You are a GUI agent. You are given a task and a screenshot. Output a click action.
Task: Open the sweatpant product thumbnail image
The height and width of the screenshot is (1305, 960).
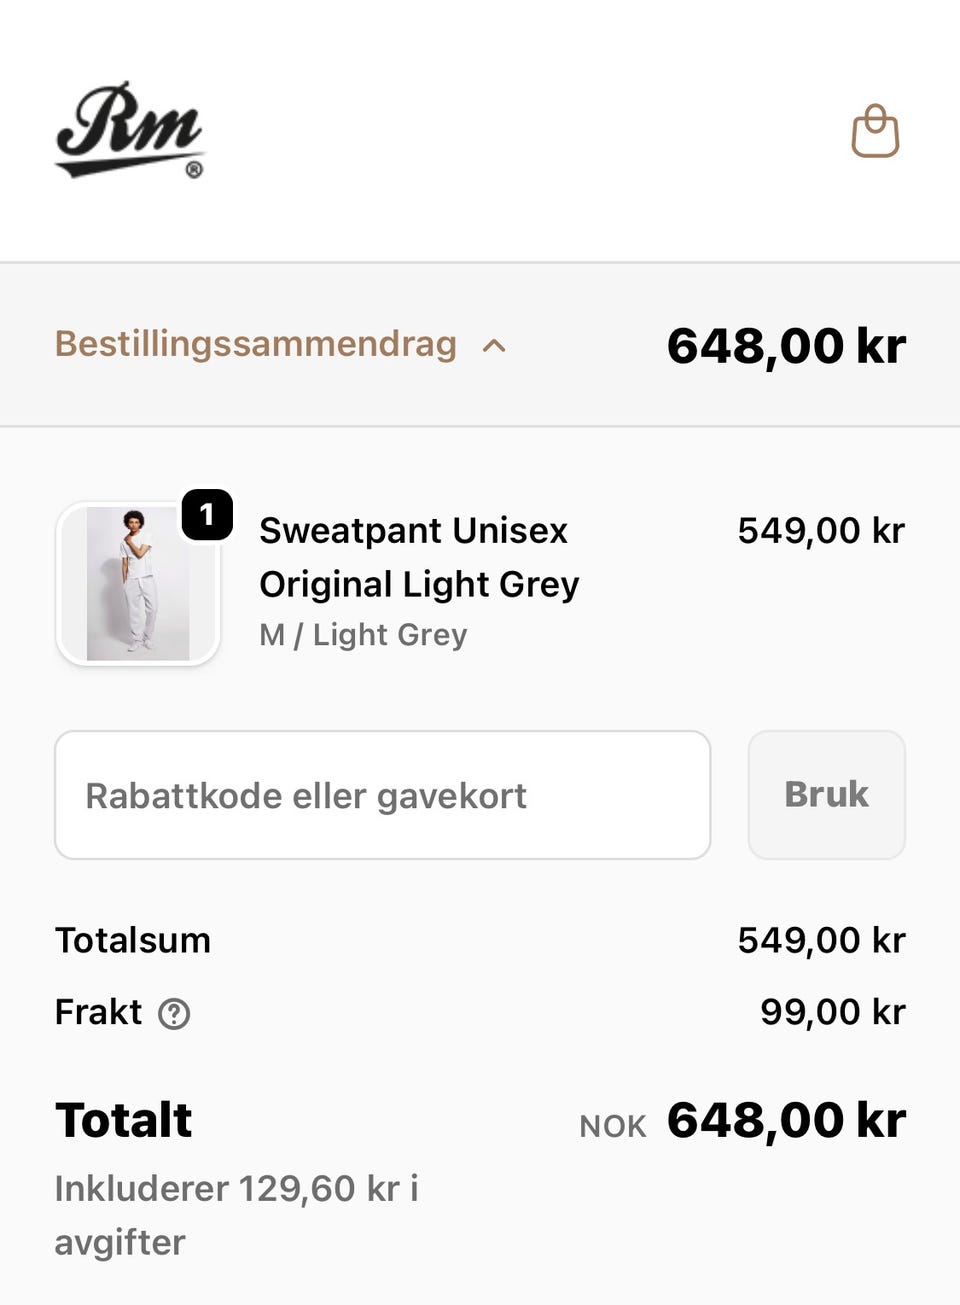pos(138,584)
